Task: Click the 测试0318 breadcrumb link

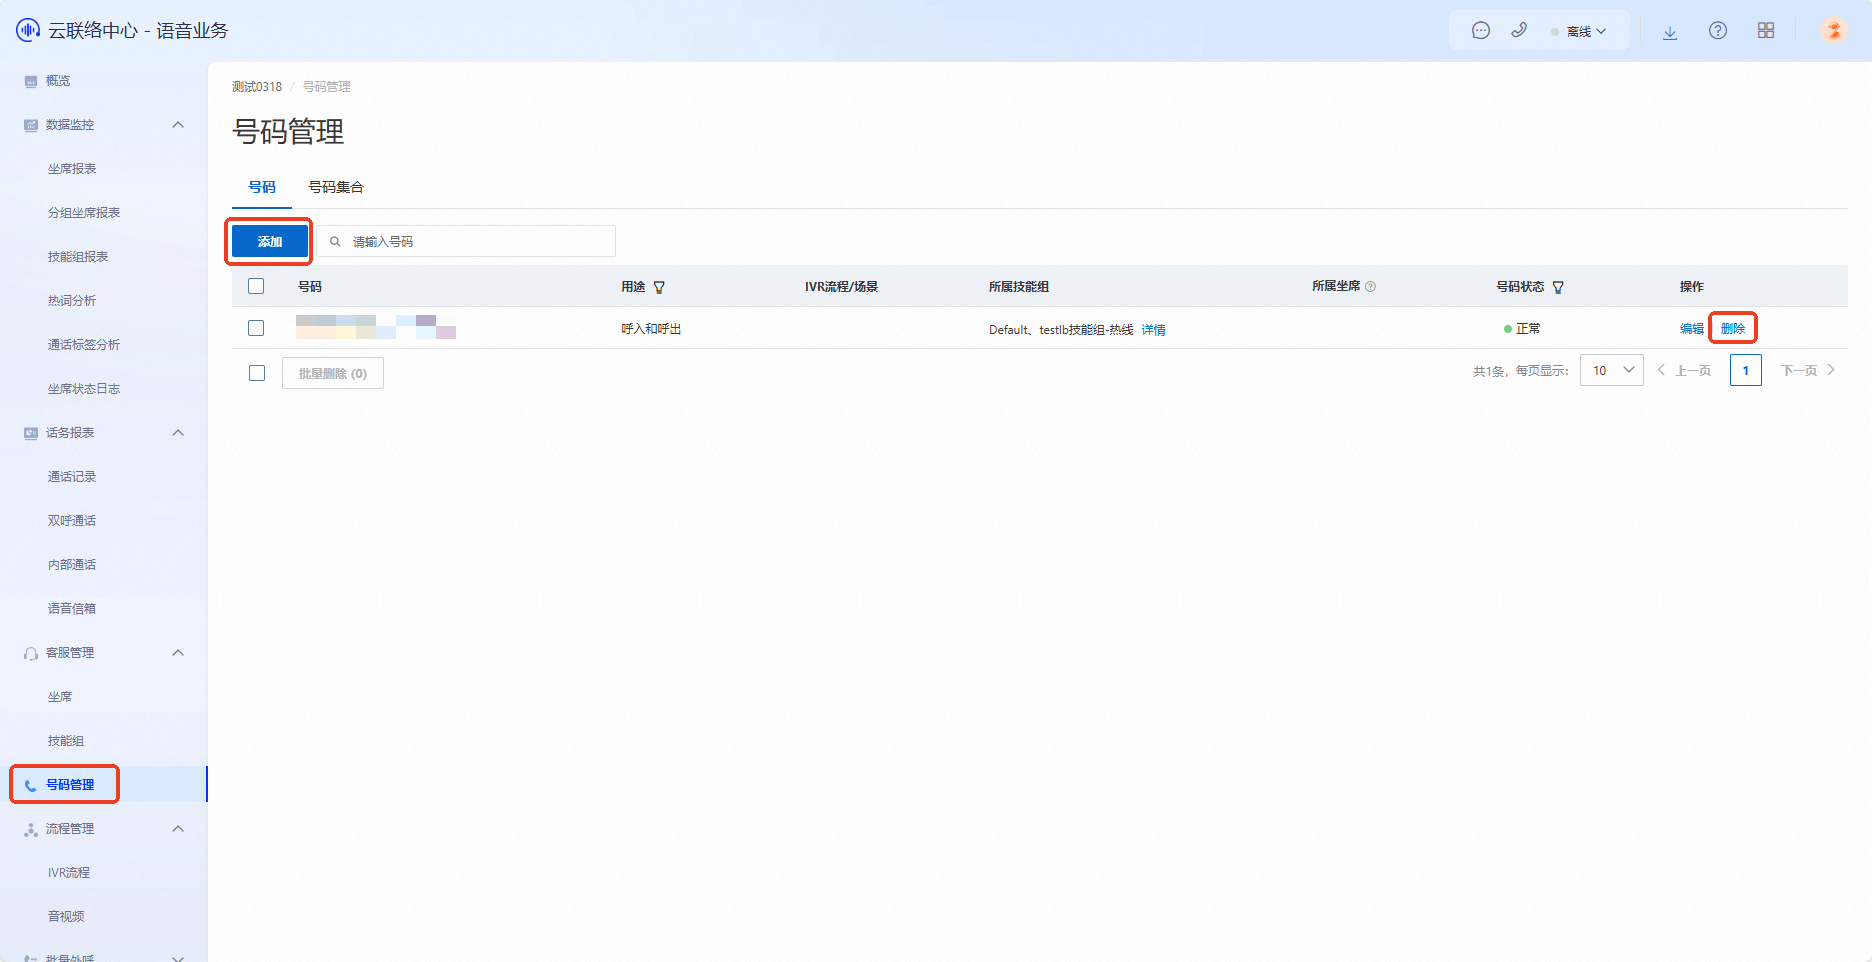Action: 257,87
